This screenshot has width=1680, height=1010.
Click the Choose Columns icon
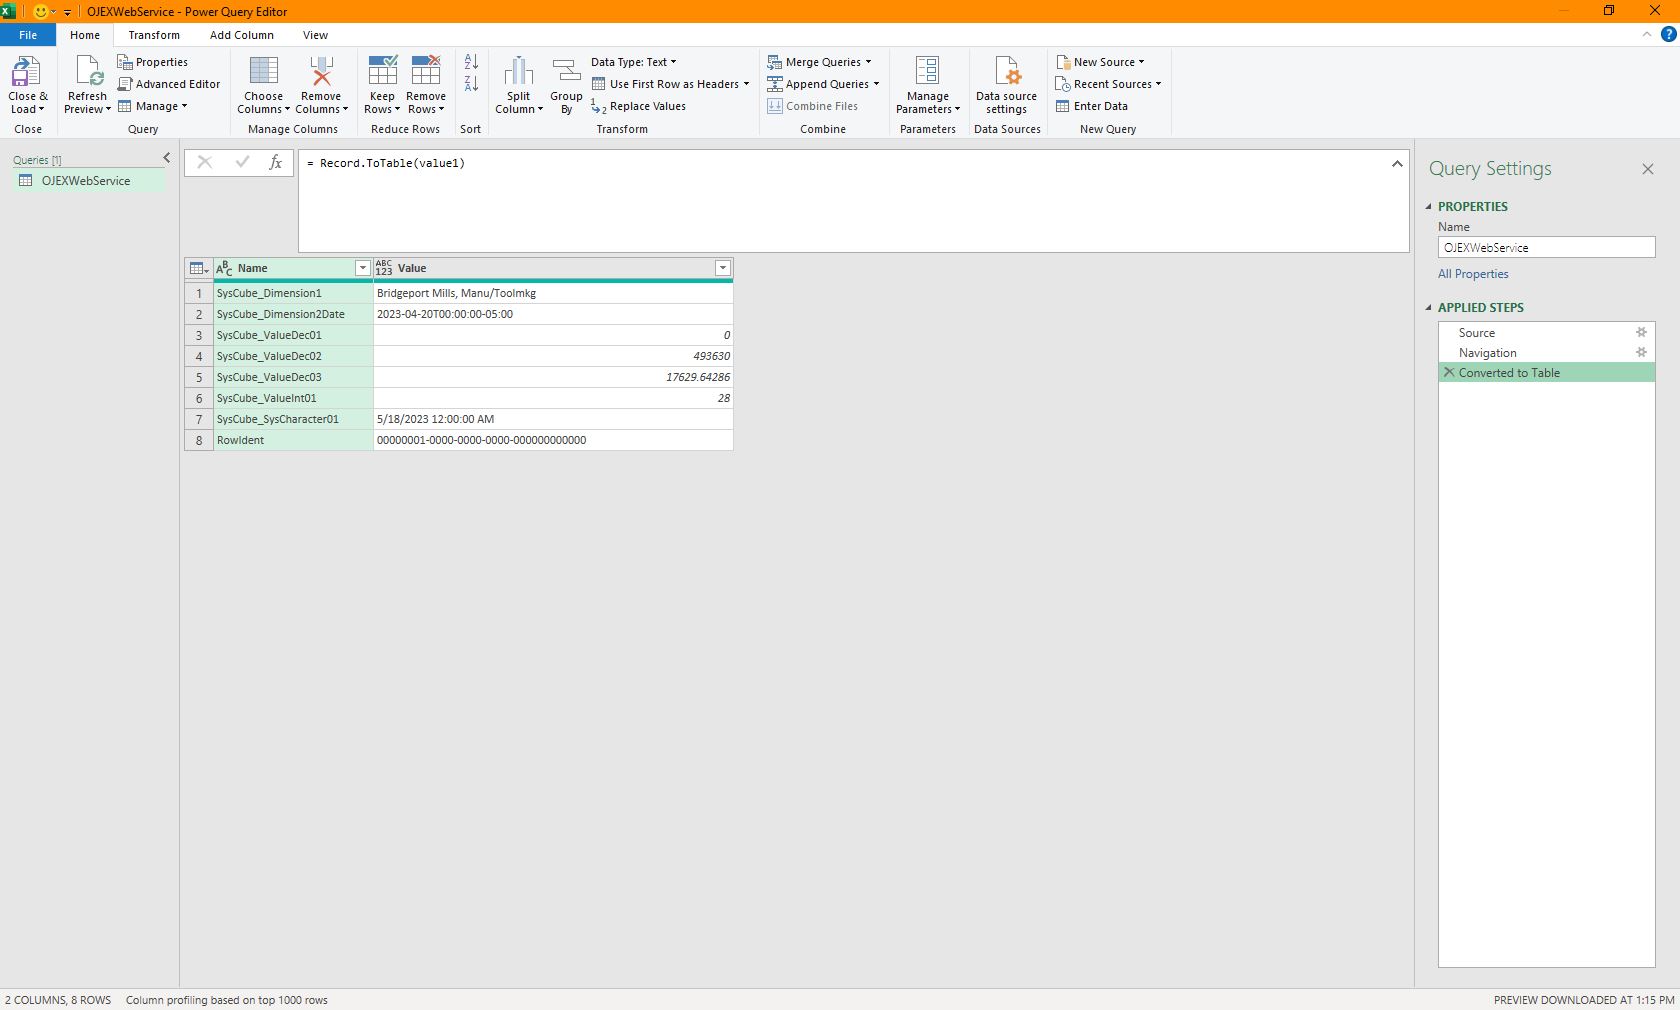264,72
